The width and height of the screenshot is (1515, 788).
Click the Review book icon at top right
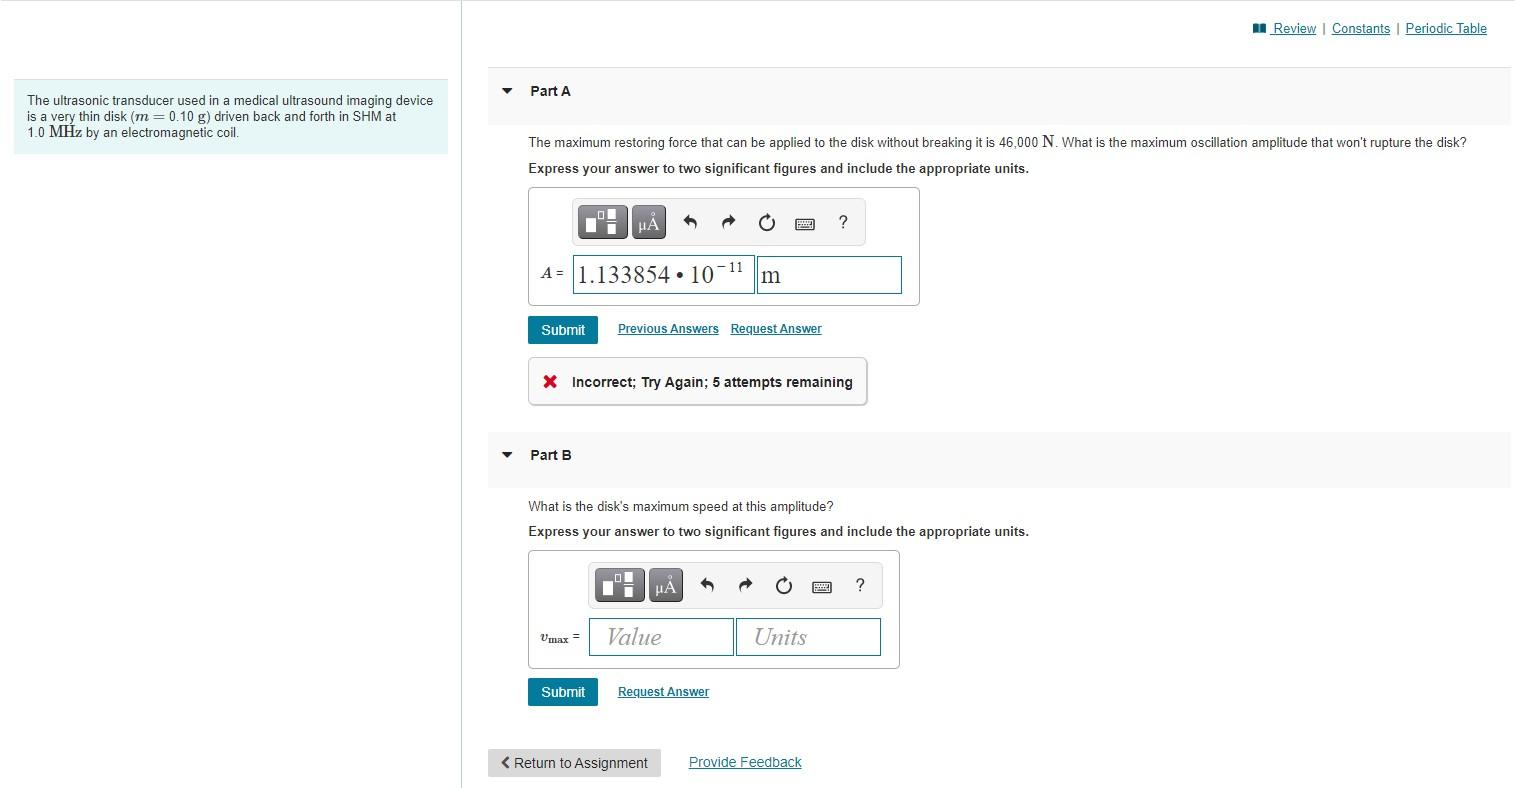pos(1258,28)
